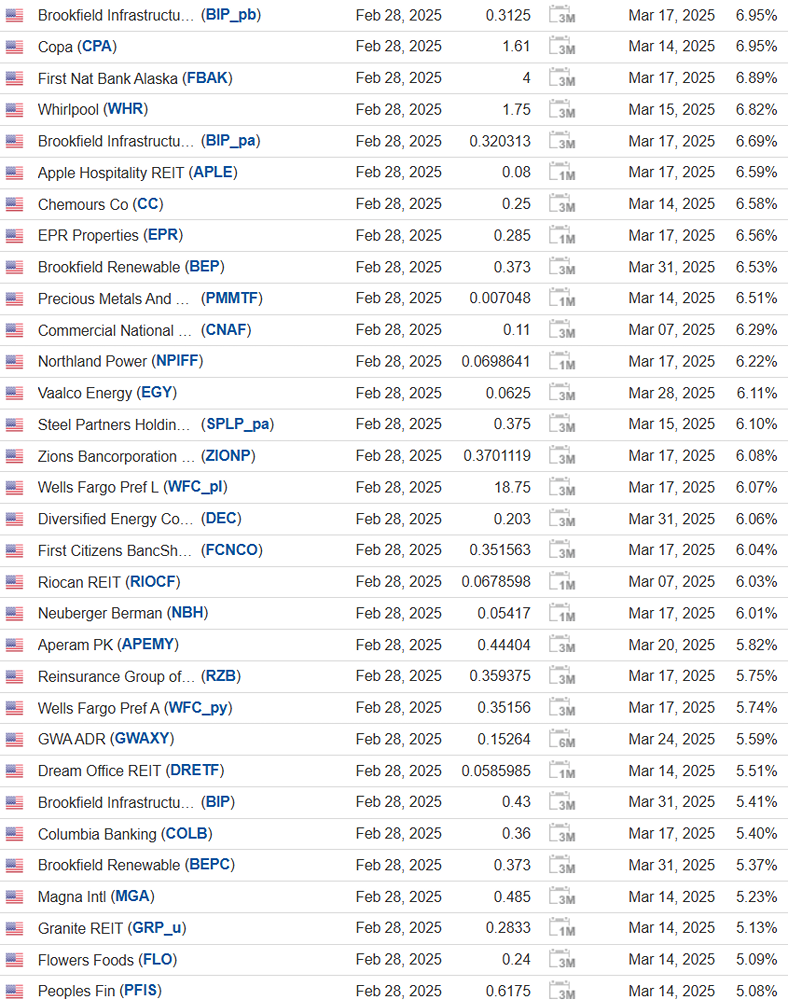
Task: Click the 1M frequency icon in the Northland Power row
Action: point(562,362)
